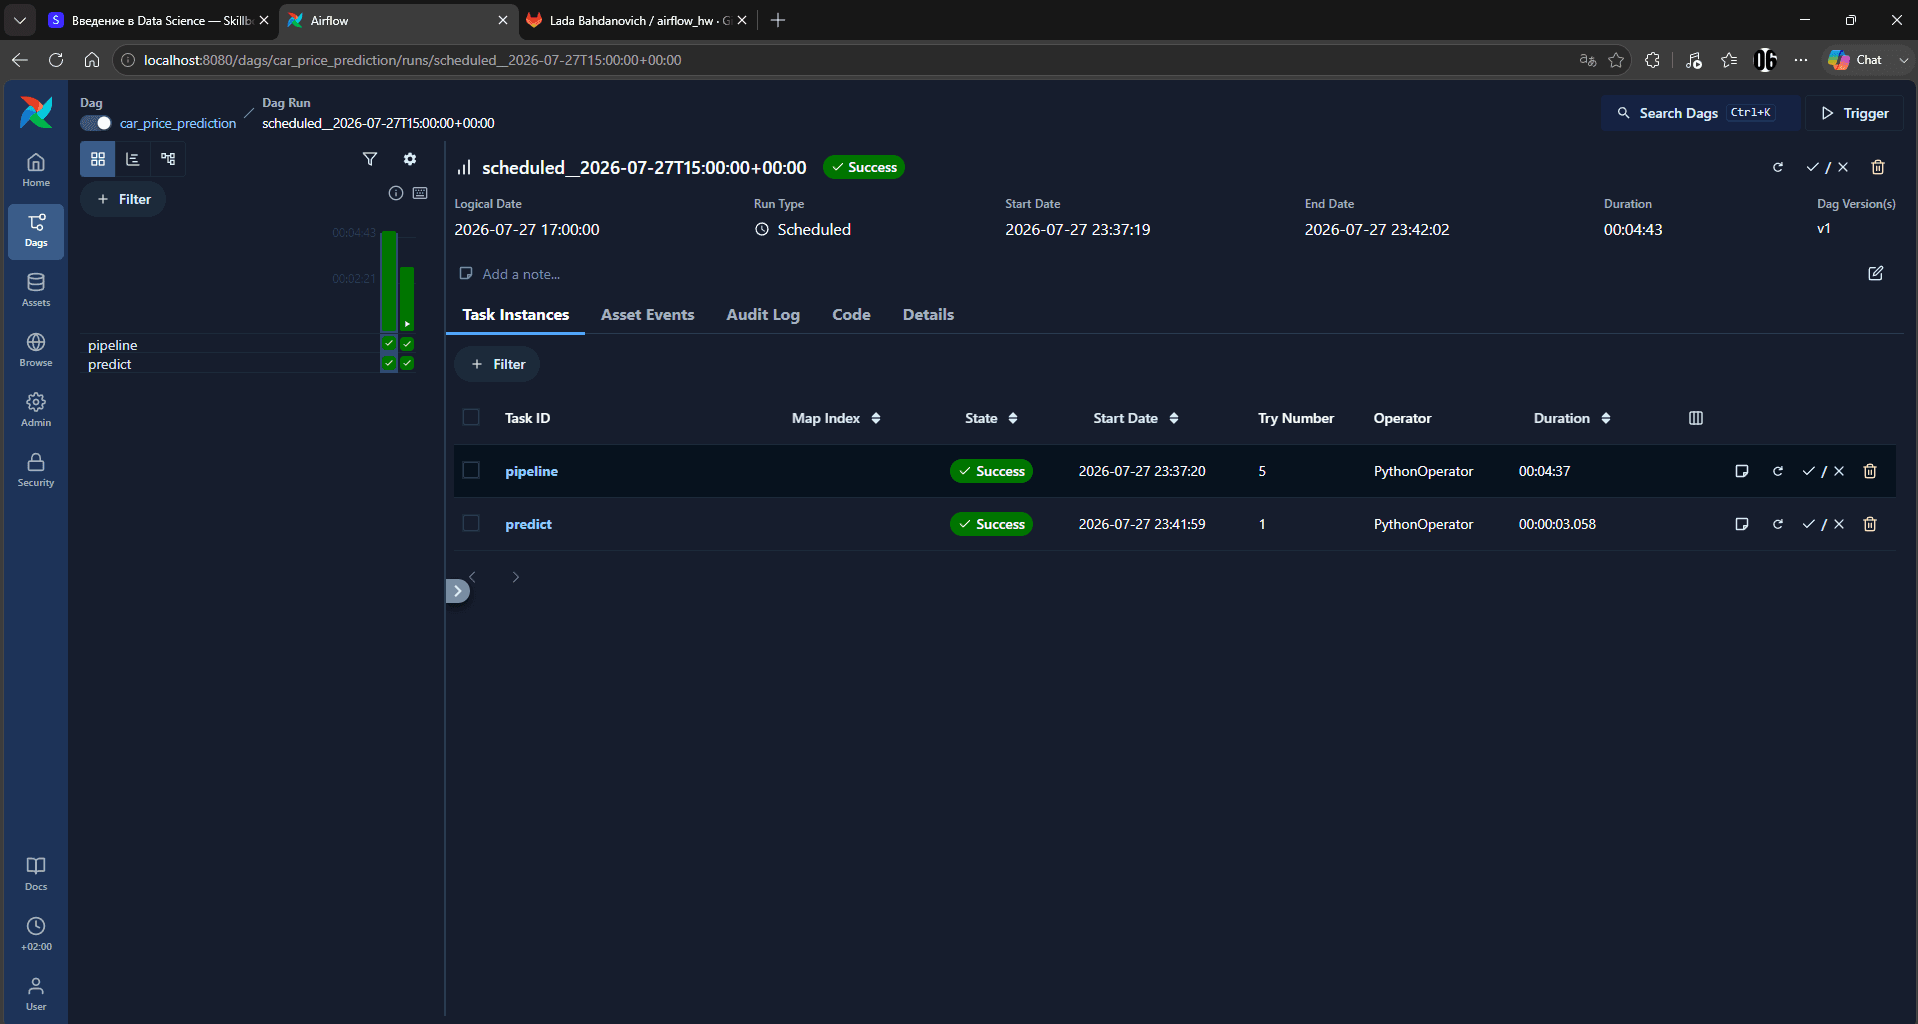Mark the predict task instance state
The height and width of the screenshot is (1024, 1918).
pos(1823,524)
